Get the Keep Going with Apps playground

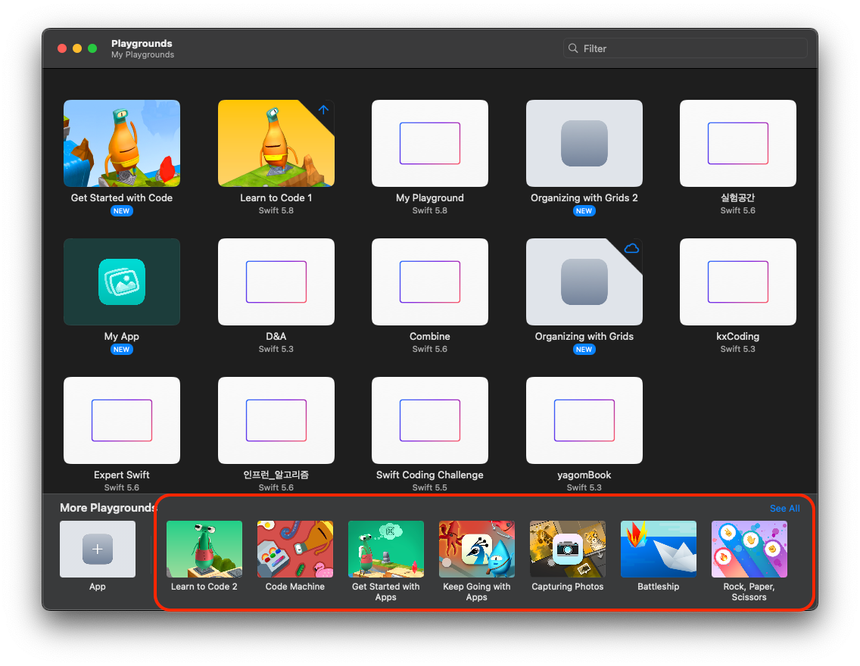[477, 549]
